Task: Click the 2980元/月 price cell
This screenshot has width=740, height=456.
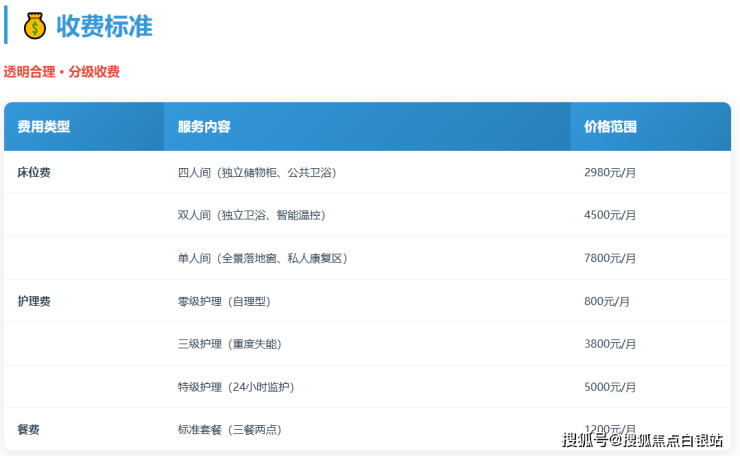Action: (610, 172)
